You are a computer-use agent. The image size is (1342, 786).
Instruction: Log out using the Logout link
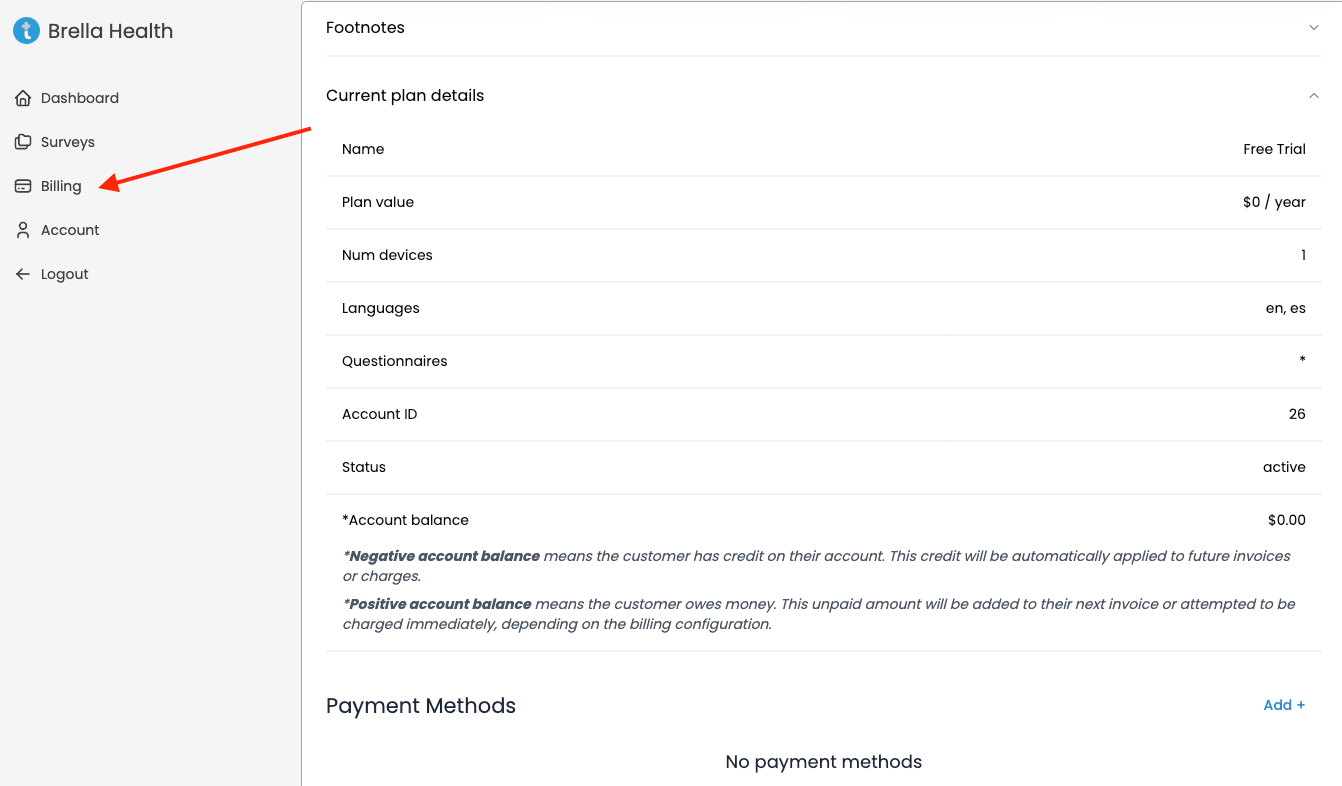65,274
